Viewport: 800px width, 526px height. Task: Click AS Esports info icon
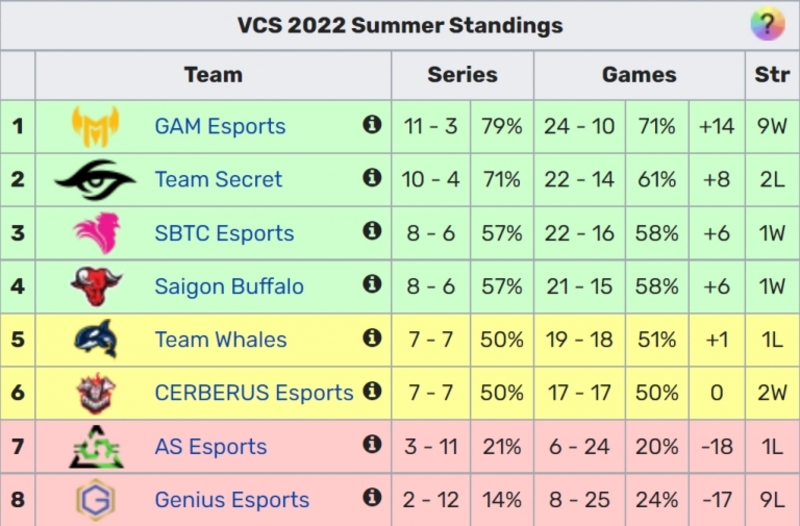(x=372, y=444)
